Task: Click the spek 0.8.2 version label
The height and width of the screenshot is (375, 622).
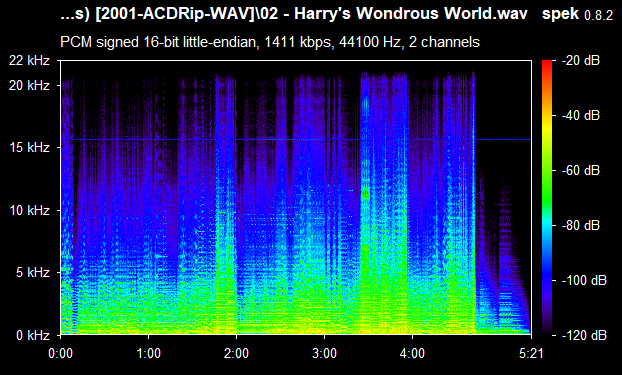Action: (578, 14)
